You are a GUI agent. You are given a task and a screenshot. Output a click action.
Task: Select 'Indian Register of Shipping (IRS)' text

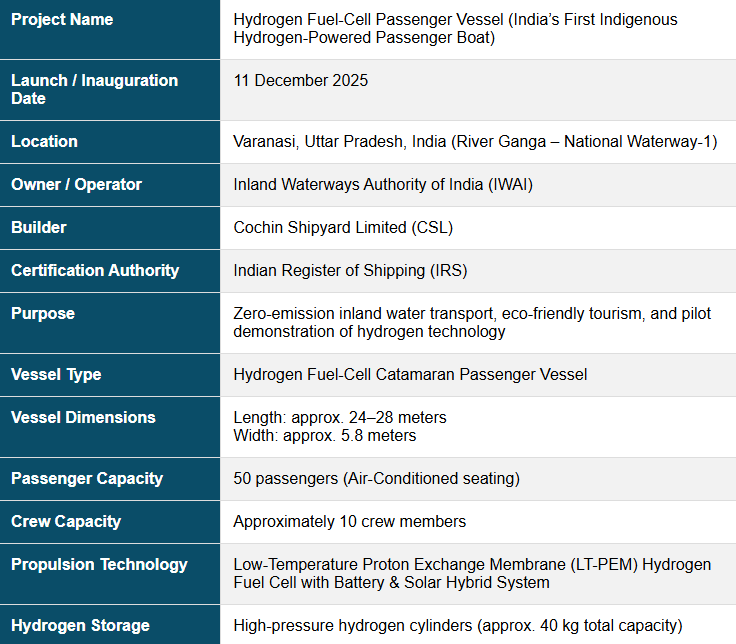click(350, 271)
